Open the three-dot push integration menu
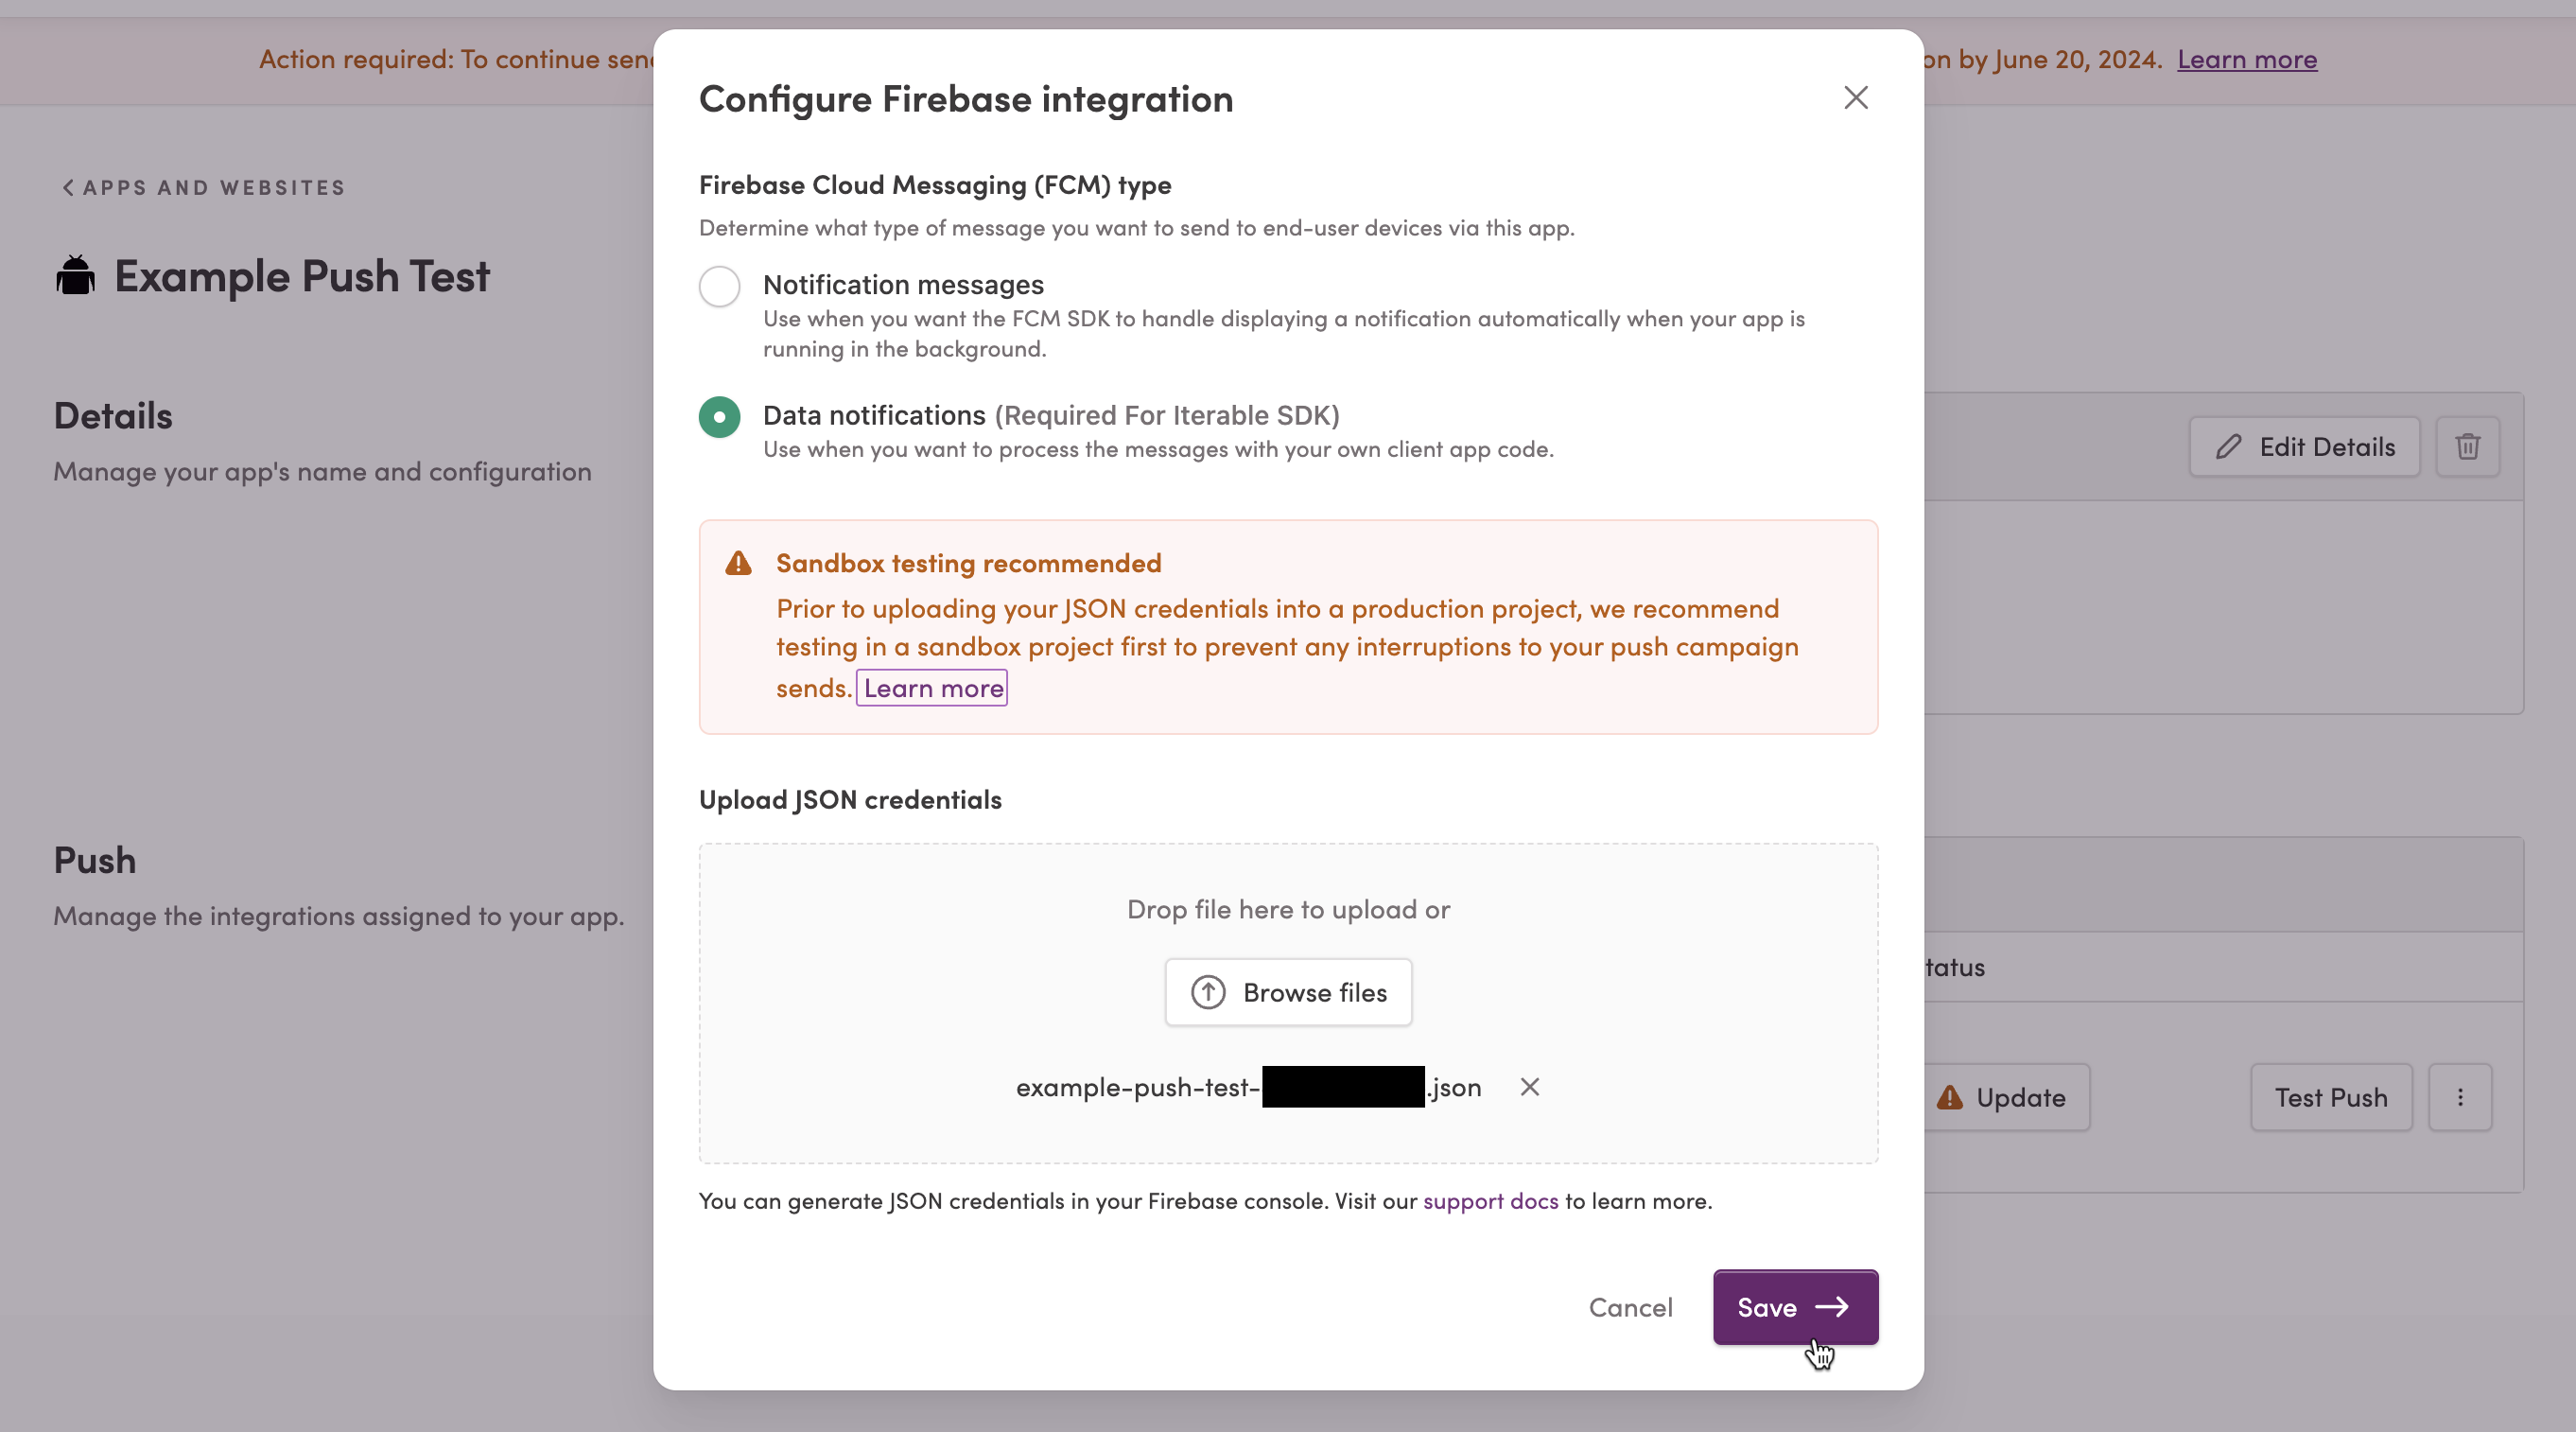 pos(2460,1098)
